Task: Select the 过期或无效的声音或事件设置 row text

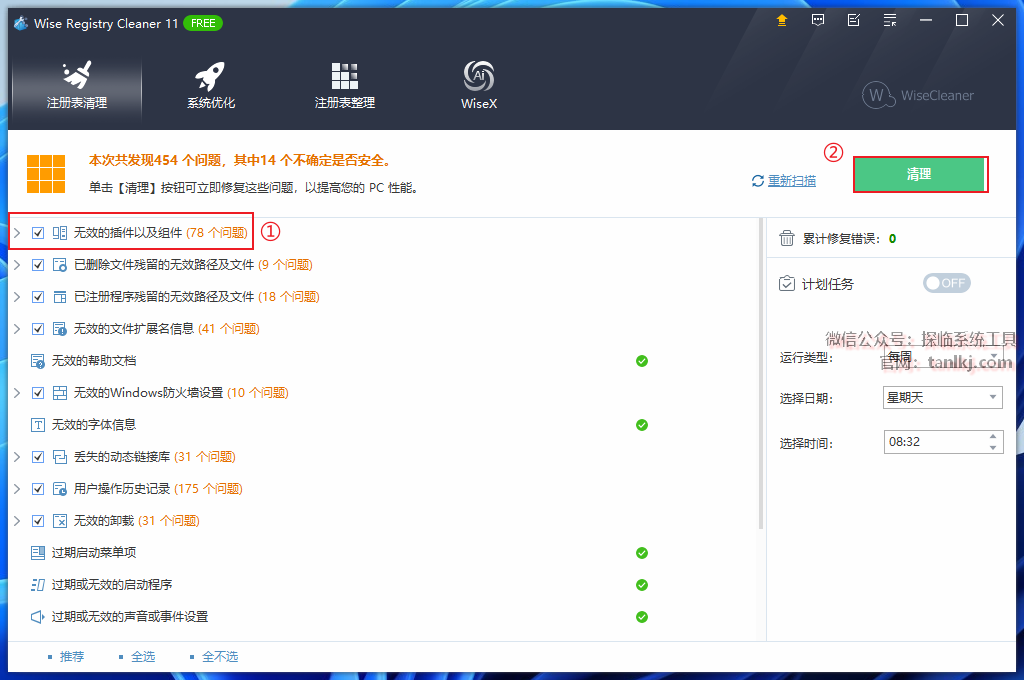Action: tap(130, 617)
